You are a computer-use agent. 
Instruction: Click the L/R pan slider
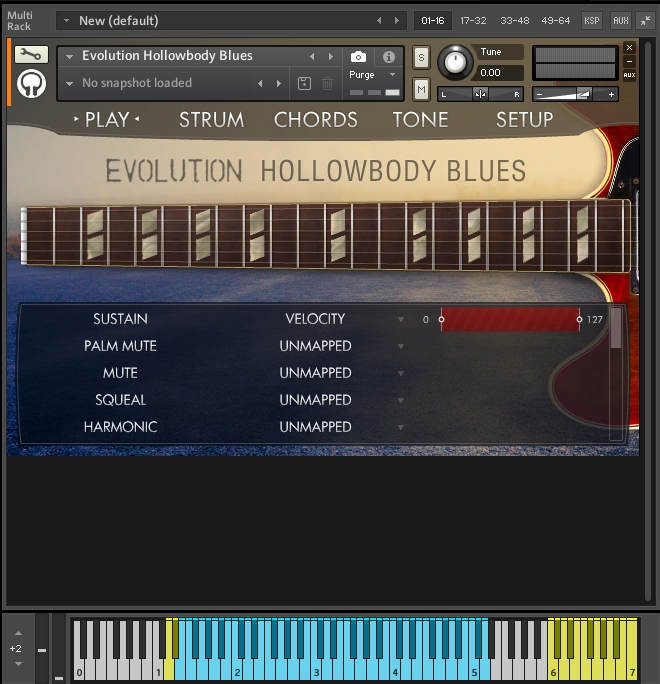(x=480, y=94)
